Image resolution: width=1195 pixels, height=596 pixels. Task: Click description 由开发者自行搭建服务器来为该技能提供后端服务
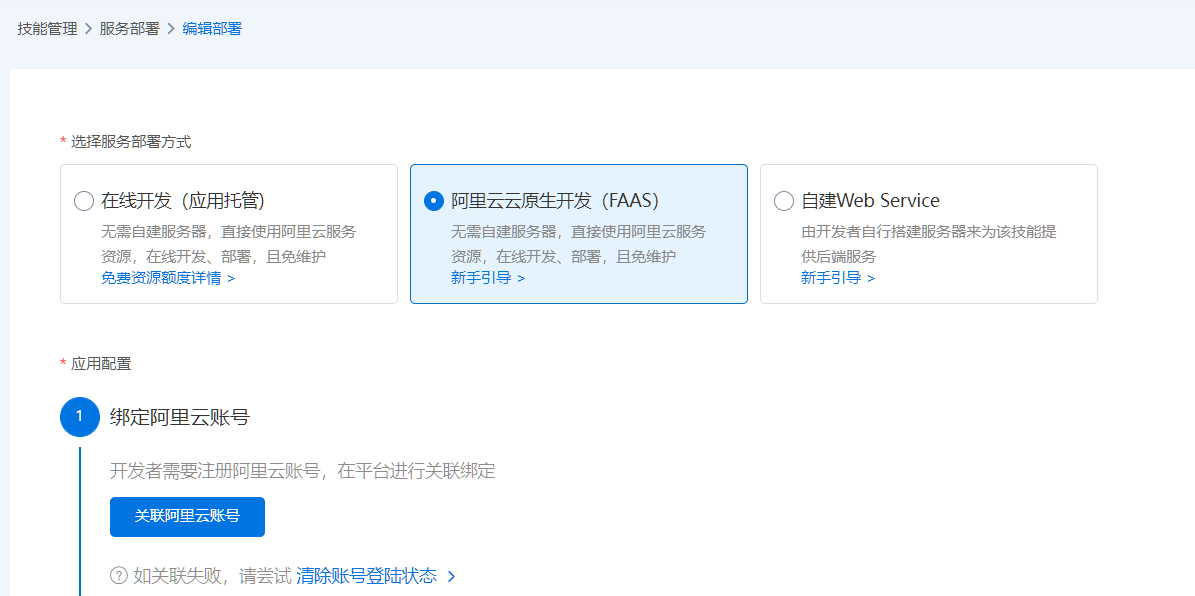(928, 244)
